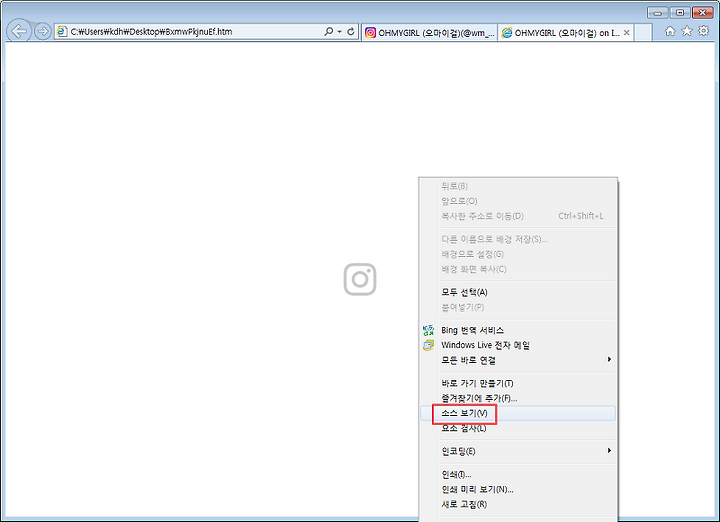
Task: Choose 인쇄(I)... from context menu
Action: [x=518, y=474]
